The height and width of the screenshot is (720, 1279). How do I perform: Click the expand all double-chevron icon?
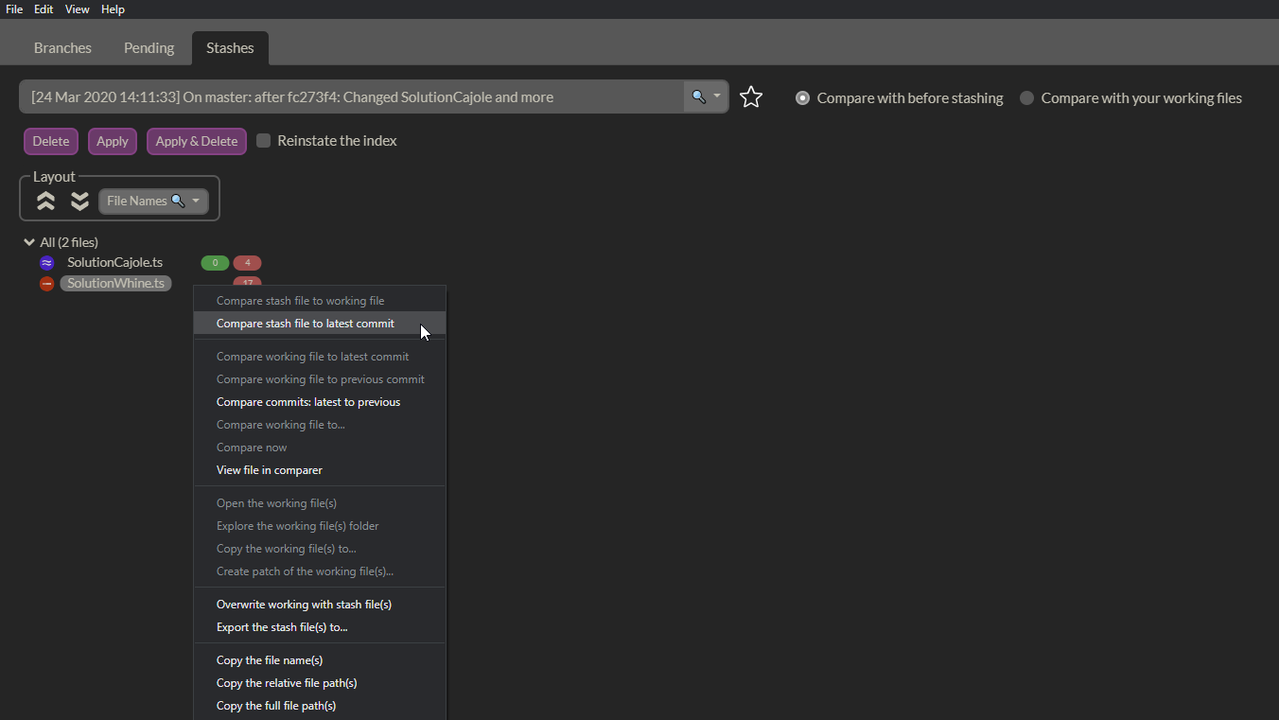click(80, 201)
